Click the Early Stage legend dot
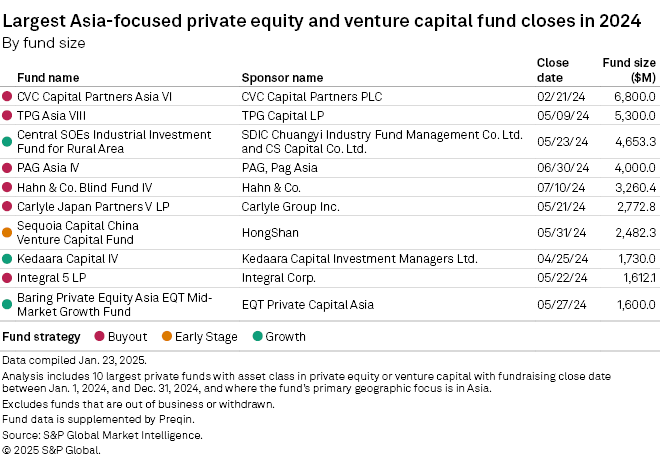 click(x=166, y=337)
